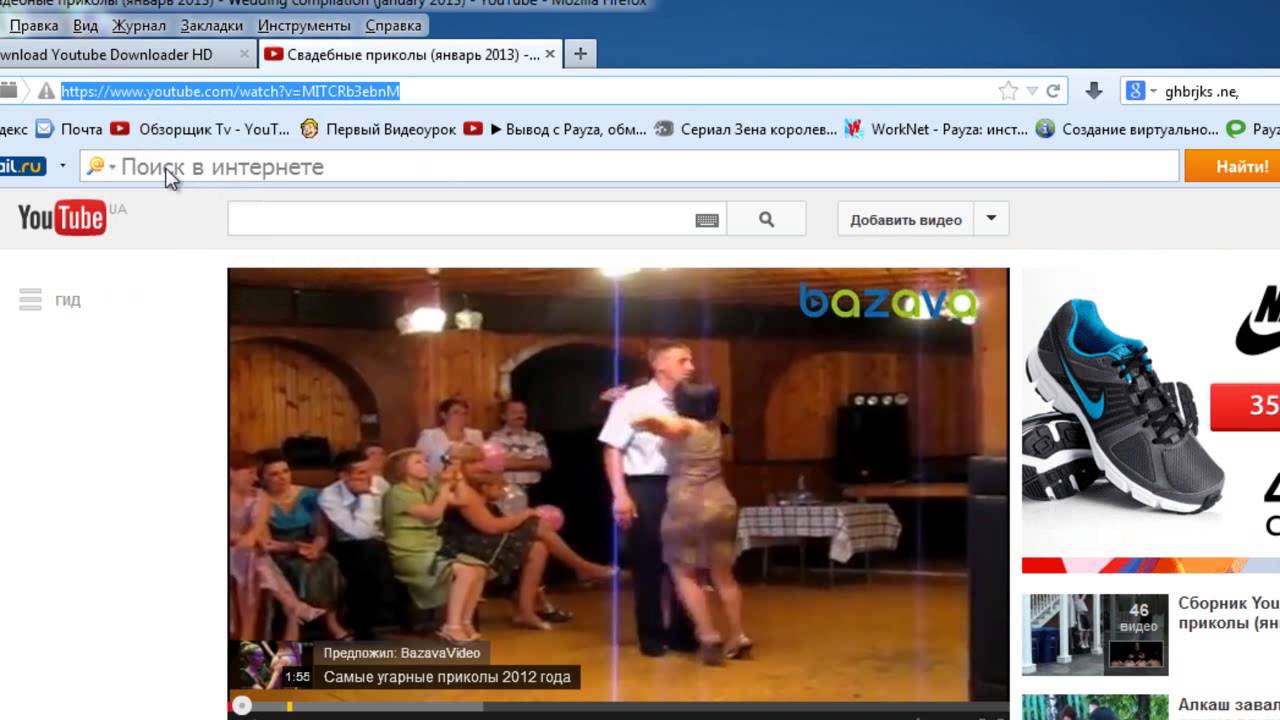Click the Найти! search button

[x=1232, y=166]
